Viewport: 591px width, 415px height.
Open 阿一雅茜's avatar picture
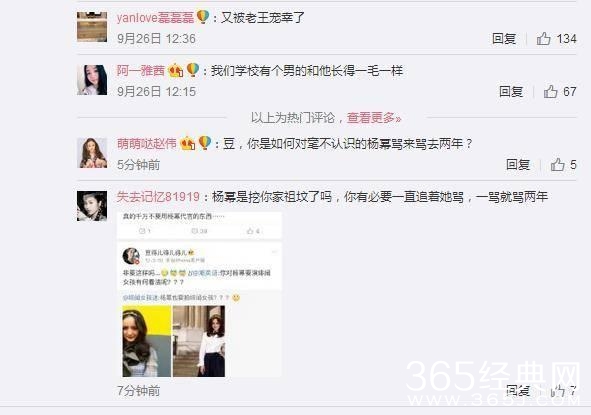(92, 80)
